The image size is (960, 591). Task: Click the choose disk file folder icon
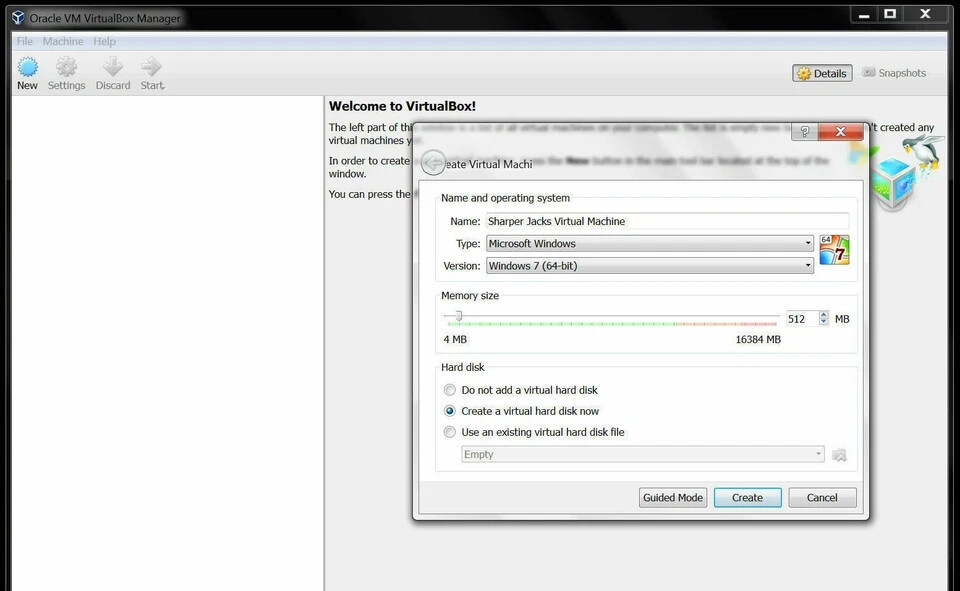[x=839, y=455]
